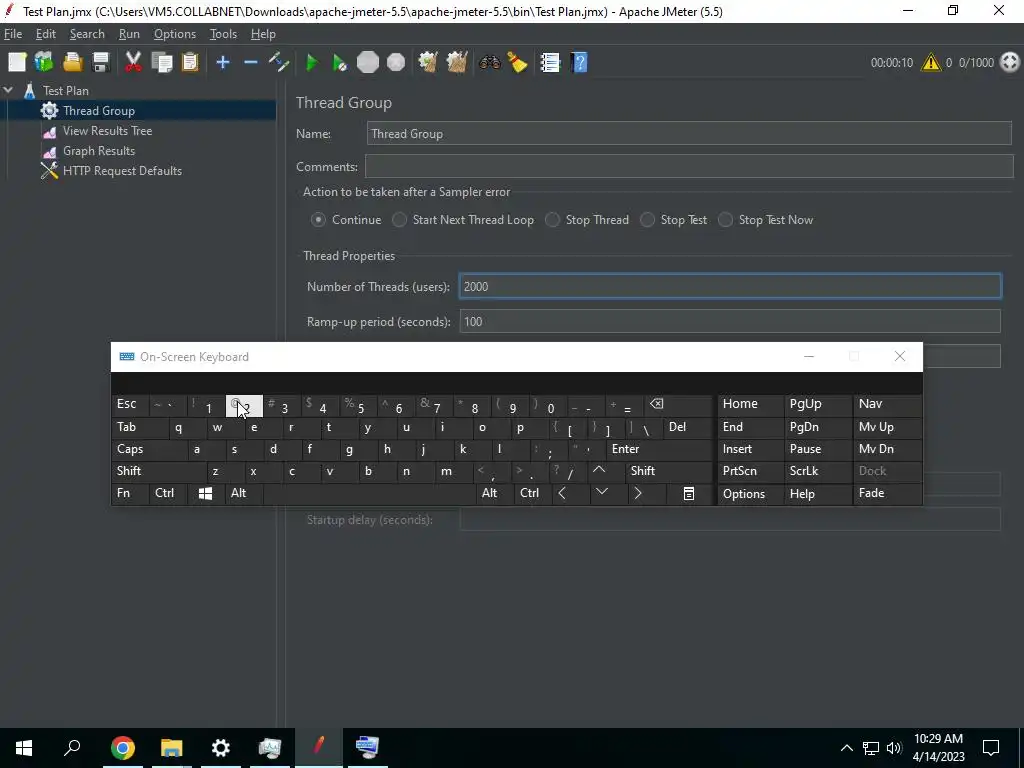Click the Name input field
The width and height of the screenshot is (1024, 768).
coord(689,134)
